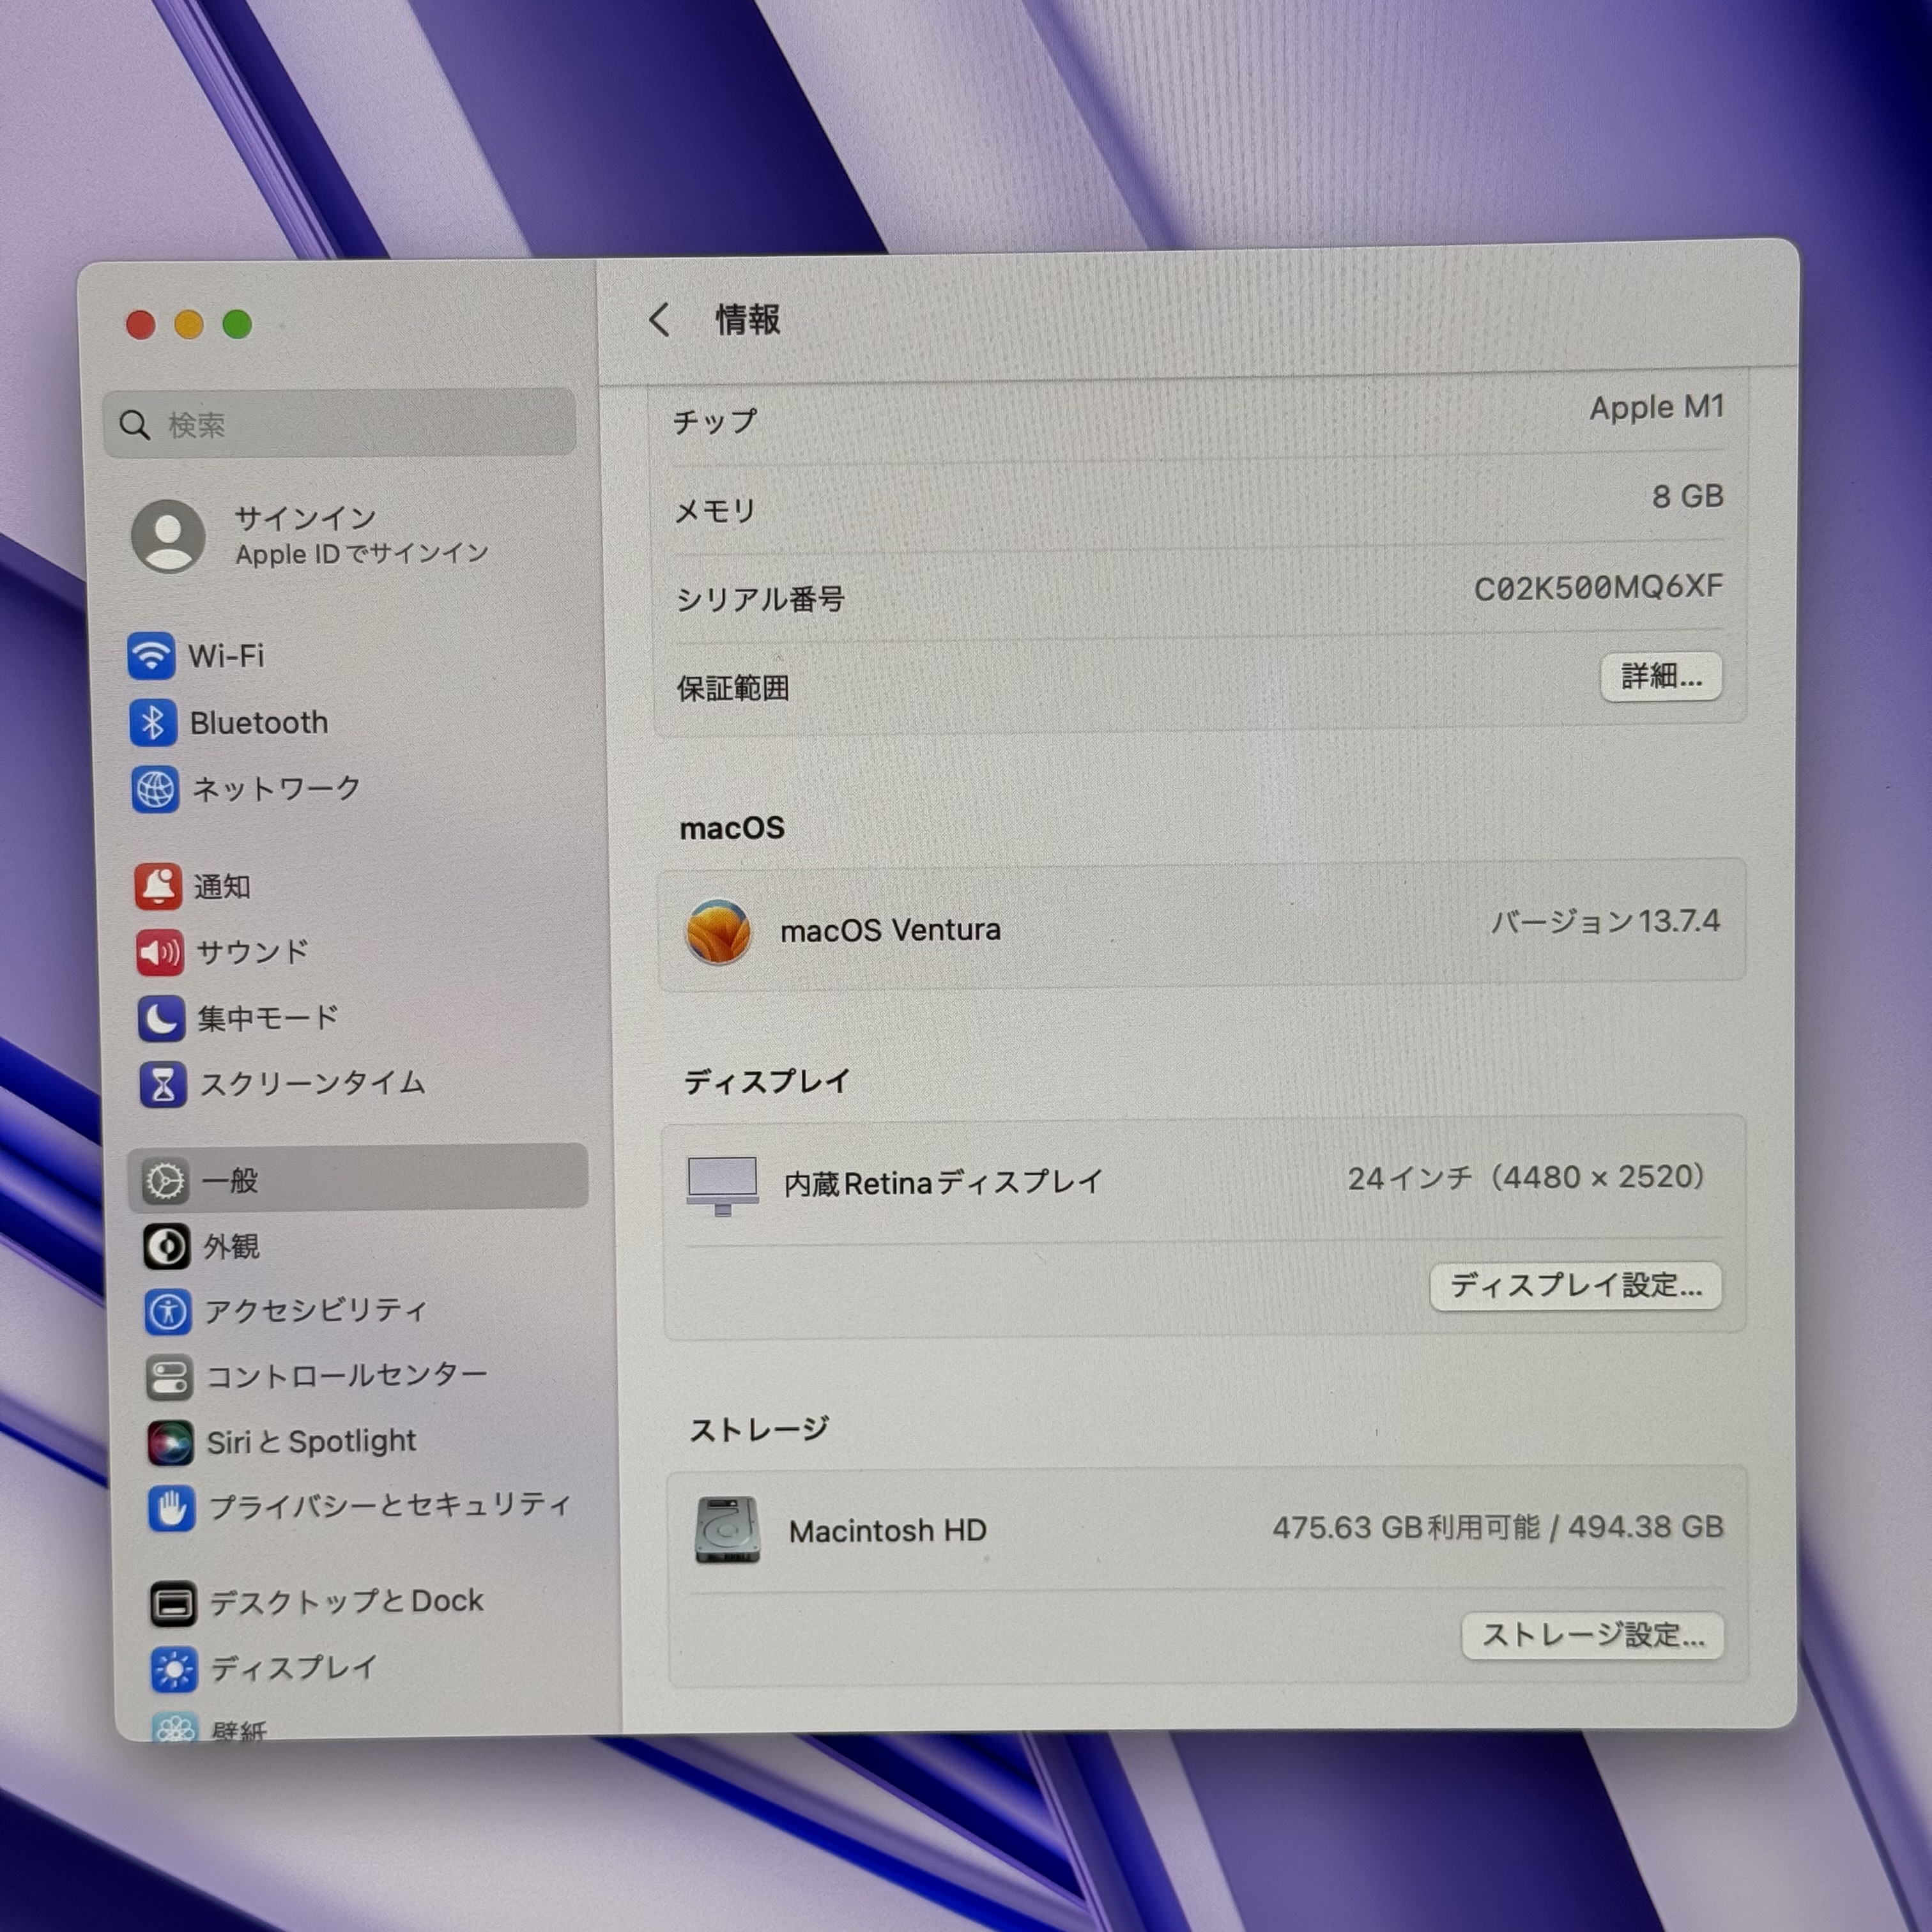Click the ストレージ設定... button
Viewport: 1932px width, 1932px height.
[x=1592, y=1635]
